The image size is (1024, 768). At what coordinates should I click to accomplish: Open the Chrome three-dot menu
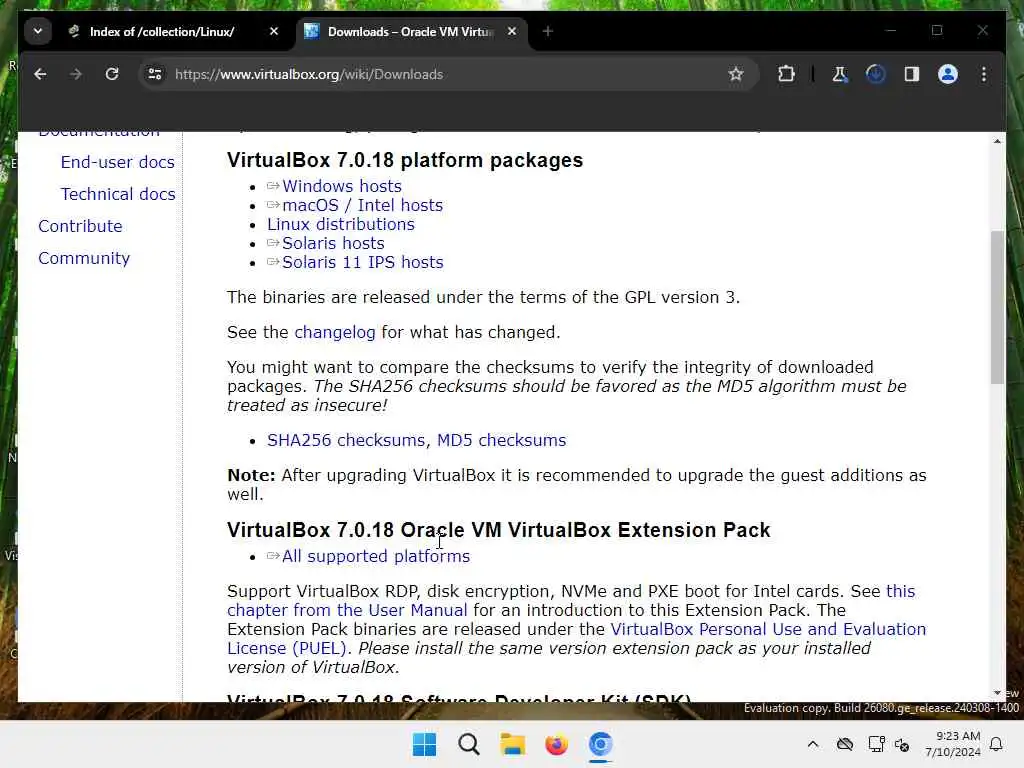tap(984, 74)
